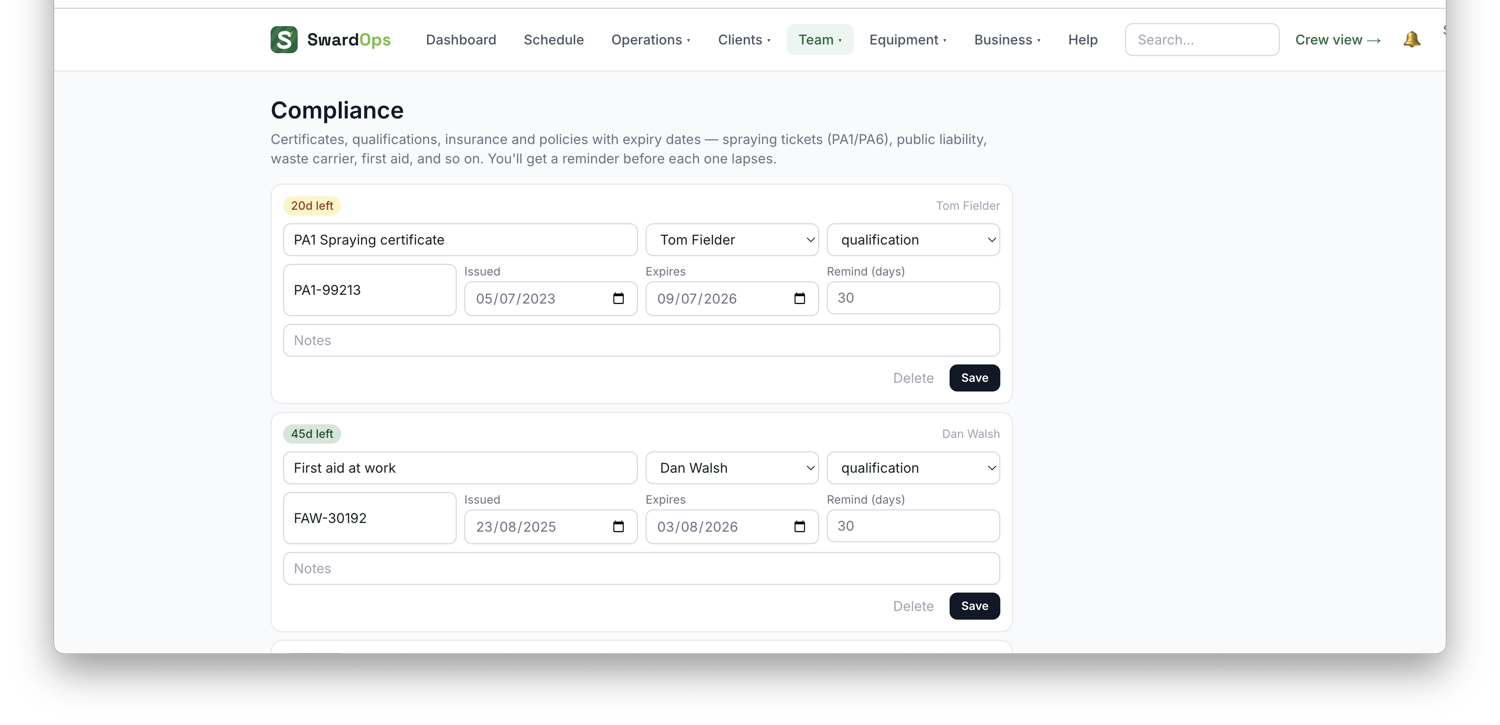
Task: Open the Schedule page
Action: 554,40
